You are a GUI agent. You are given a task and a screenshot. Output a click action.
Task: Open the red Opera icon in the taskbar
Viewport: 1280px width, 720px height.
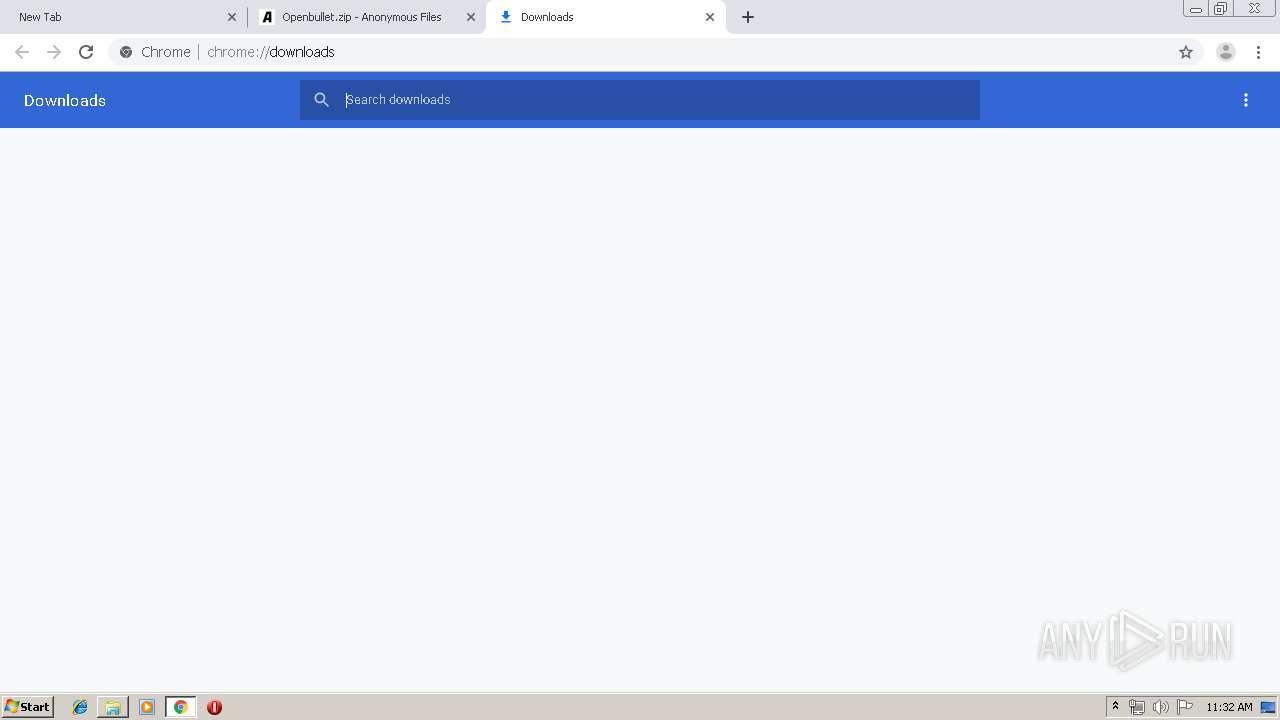click(214, 707)
